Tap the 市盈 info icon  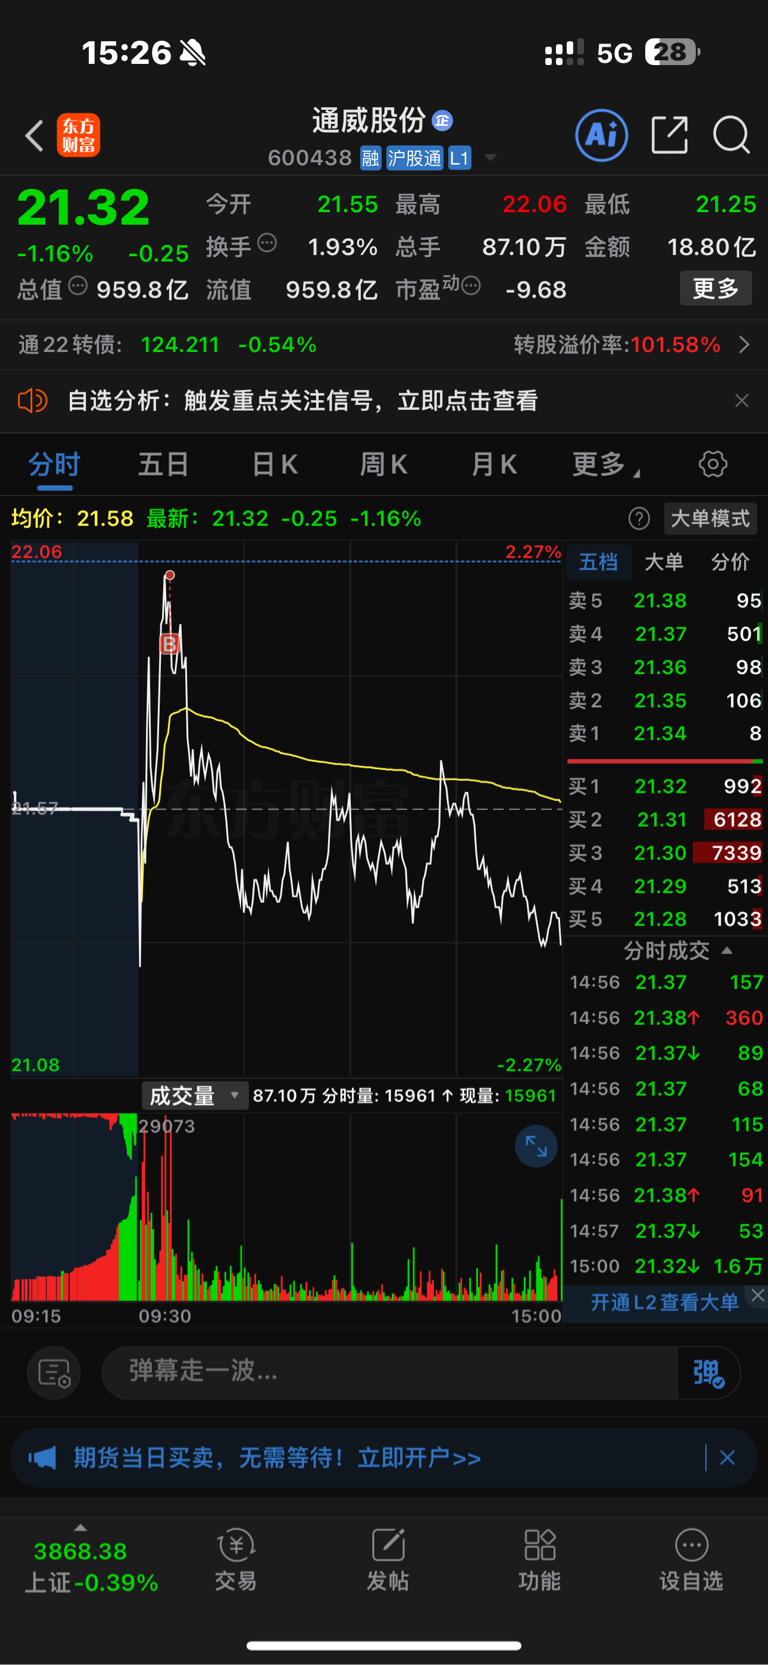471,286
